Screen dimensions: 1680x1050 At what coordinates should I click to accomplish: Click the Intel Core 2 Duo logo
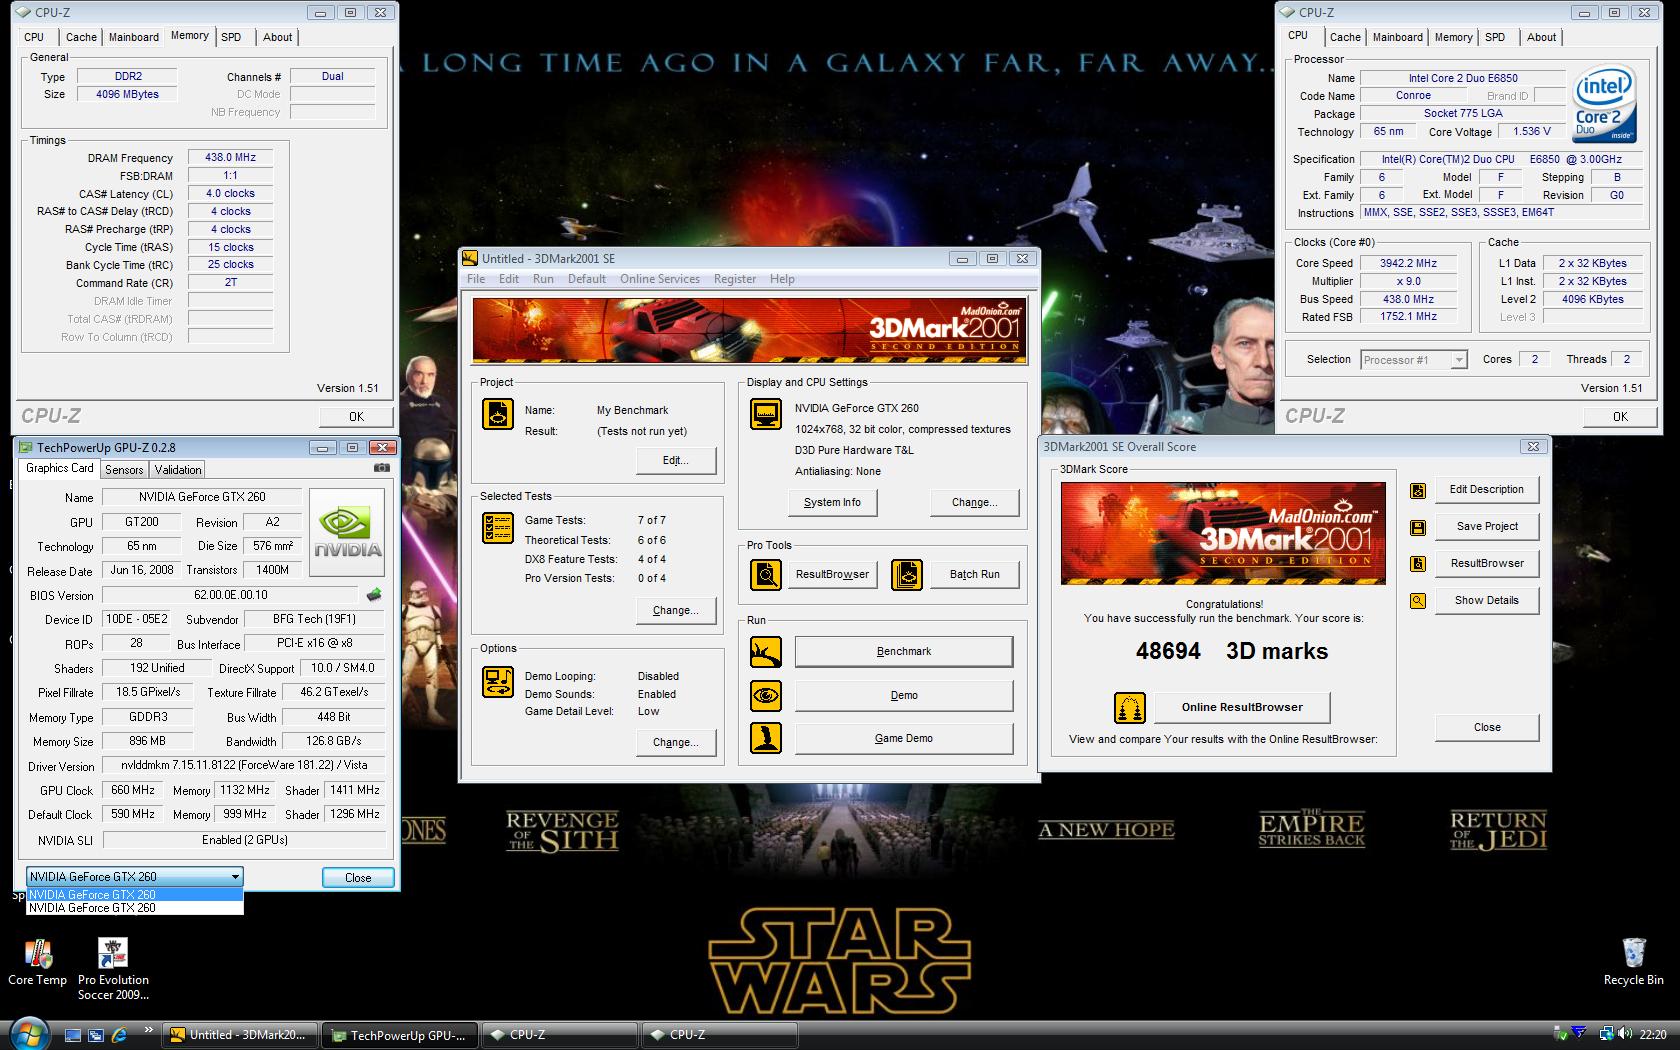(1604, 103)
